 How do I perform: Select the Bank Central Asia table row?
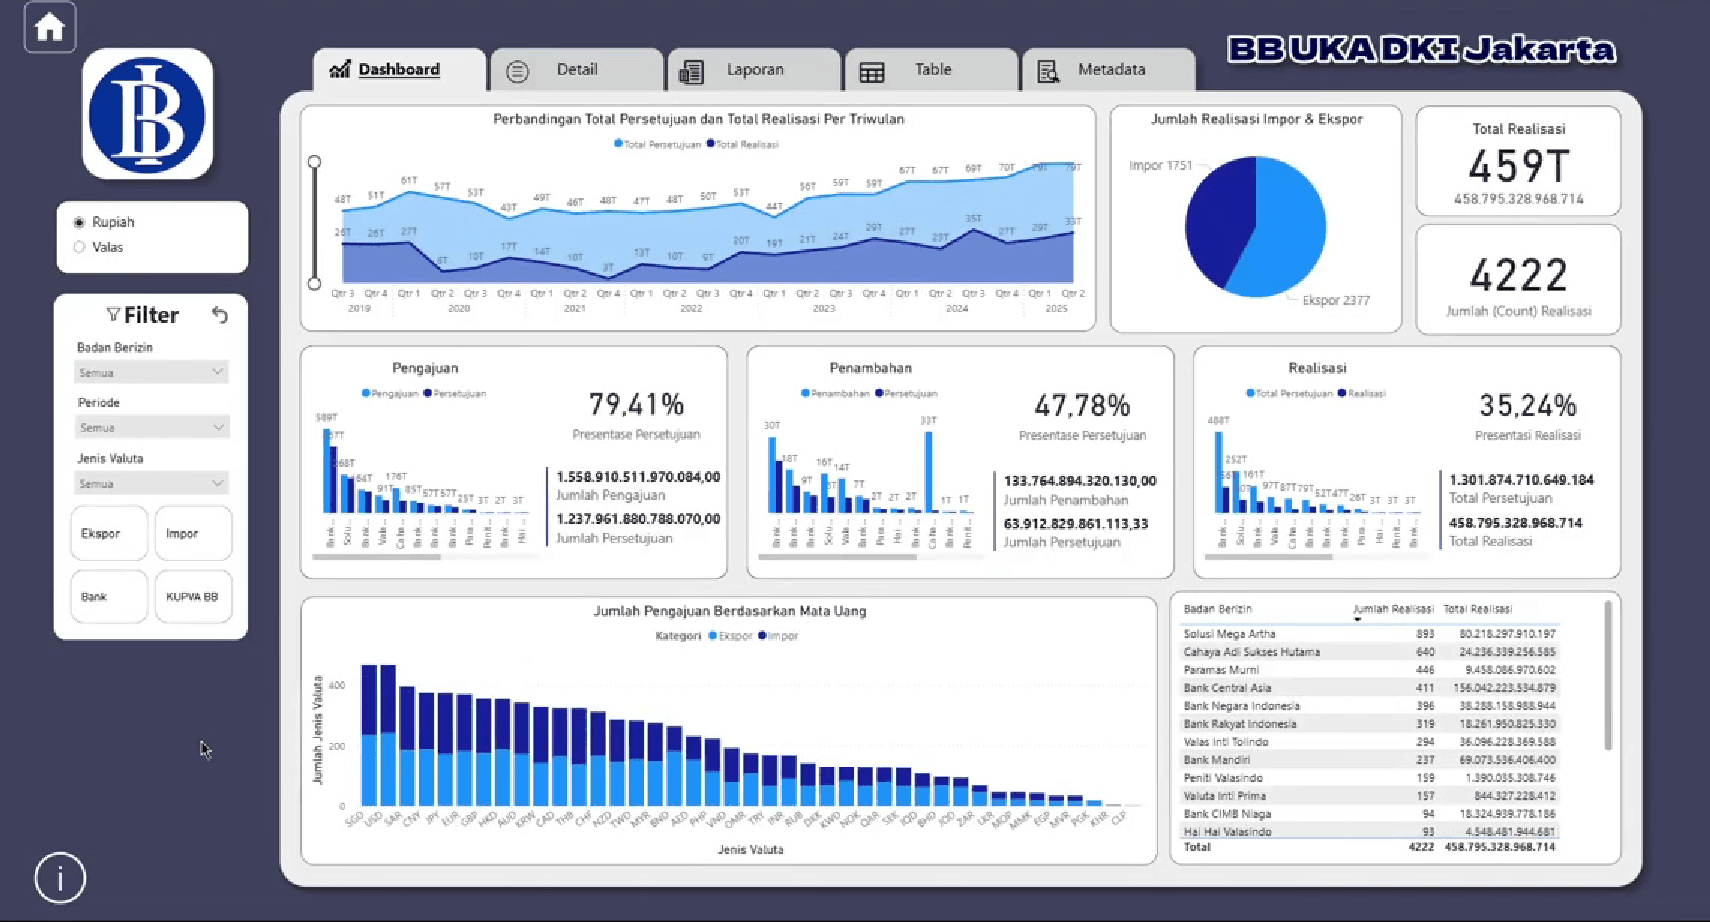click(1300, 688)
